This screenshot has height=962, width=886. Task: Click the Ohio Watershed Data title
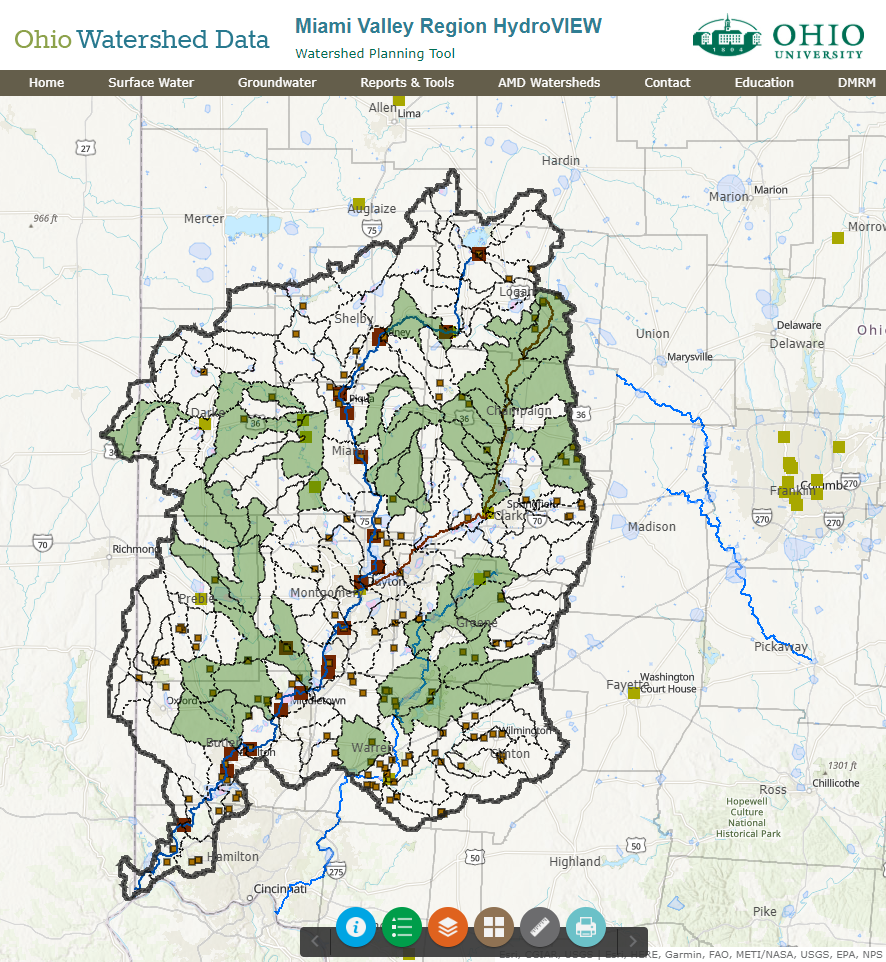pos(142,40)
